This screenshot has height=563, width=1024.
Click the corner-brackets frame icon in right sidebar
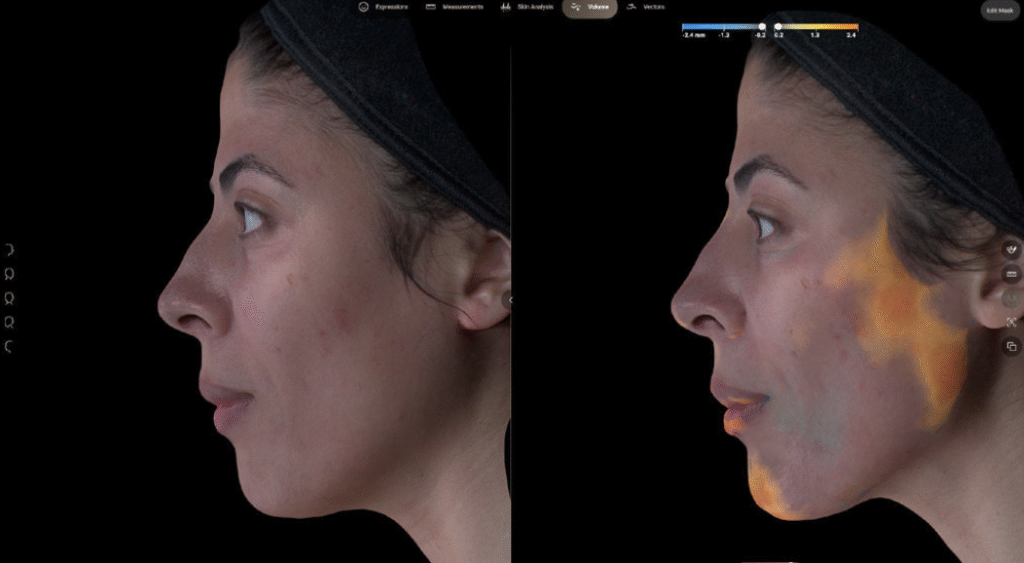pos(1012,322)
